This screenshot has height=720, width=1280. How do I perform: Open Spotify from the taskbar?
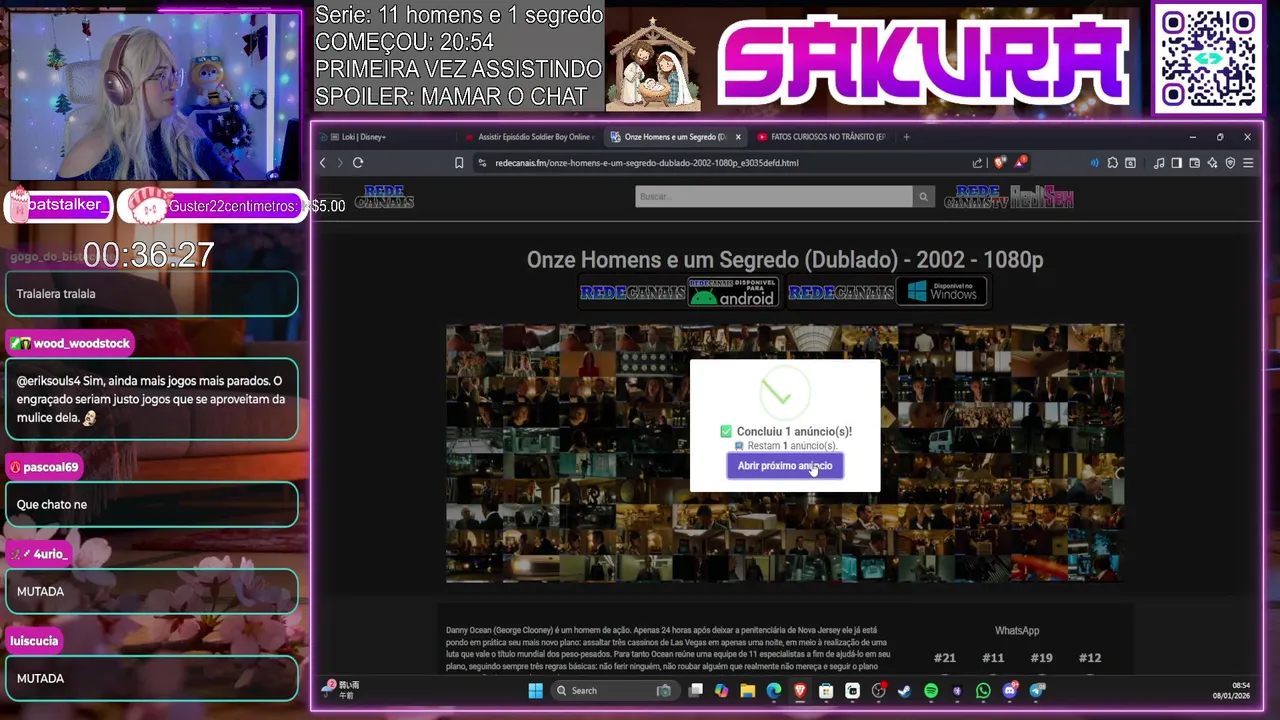(x=931, y=691)
